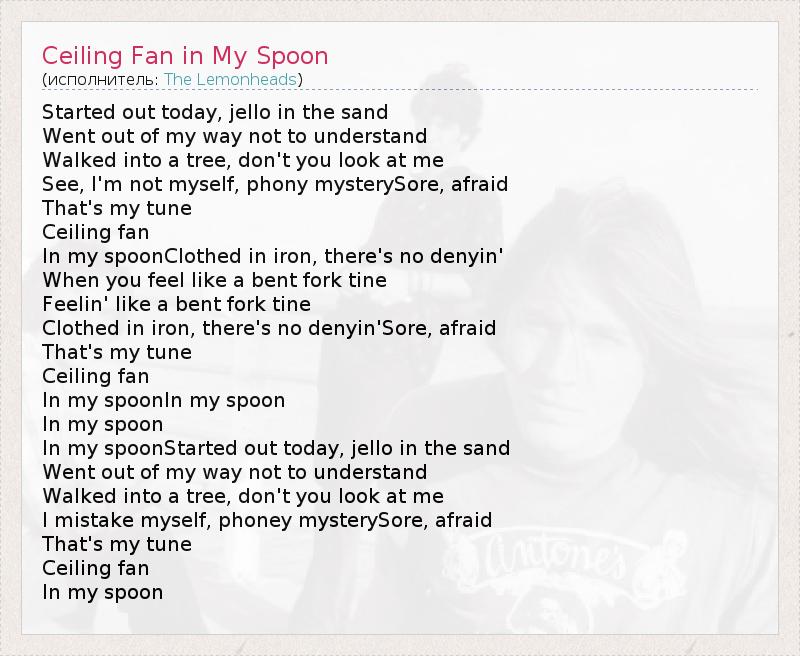Click the lyric 'Feelin' like a bent fork tine'
Viewport: 800px width, 656px height.
[x=176, y=304]
